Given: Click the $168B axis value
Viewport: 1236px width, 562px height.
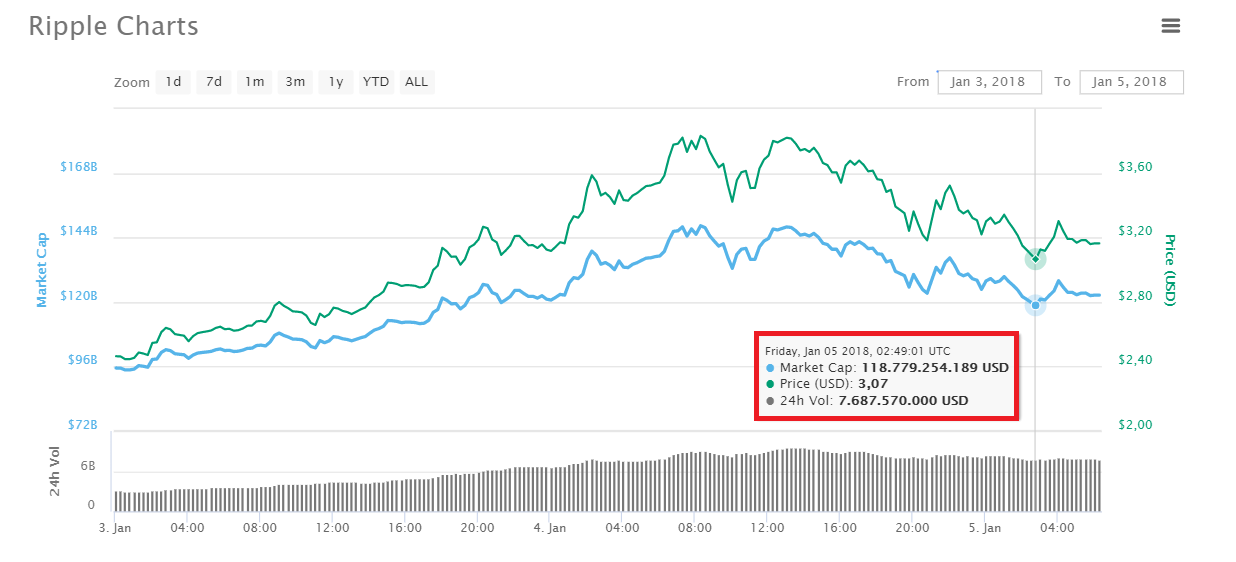Looking at the screenshot, I should (x=80, y=167).
